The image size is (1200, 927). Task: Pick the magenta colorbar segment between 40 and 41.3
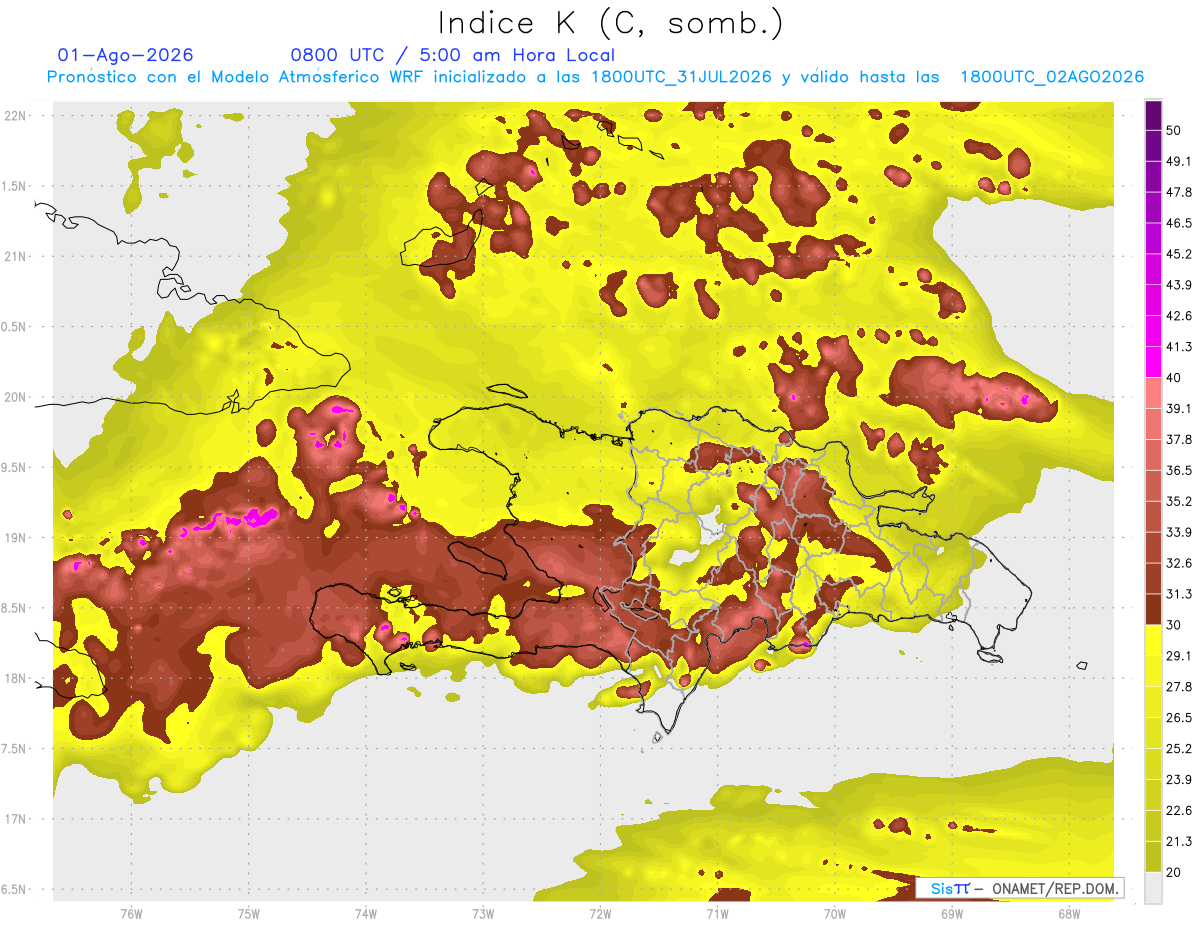coord(1153,362)
